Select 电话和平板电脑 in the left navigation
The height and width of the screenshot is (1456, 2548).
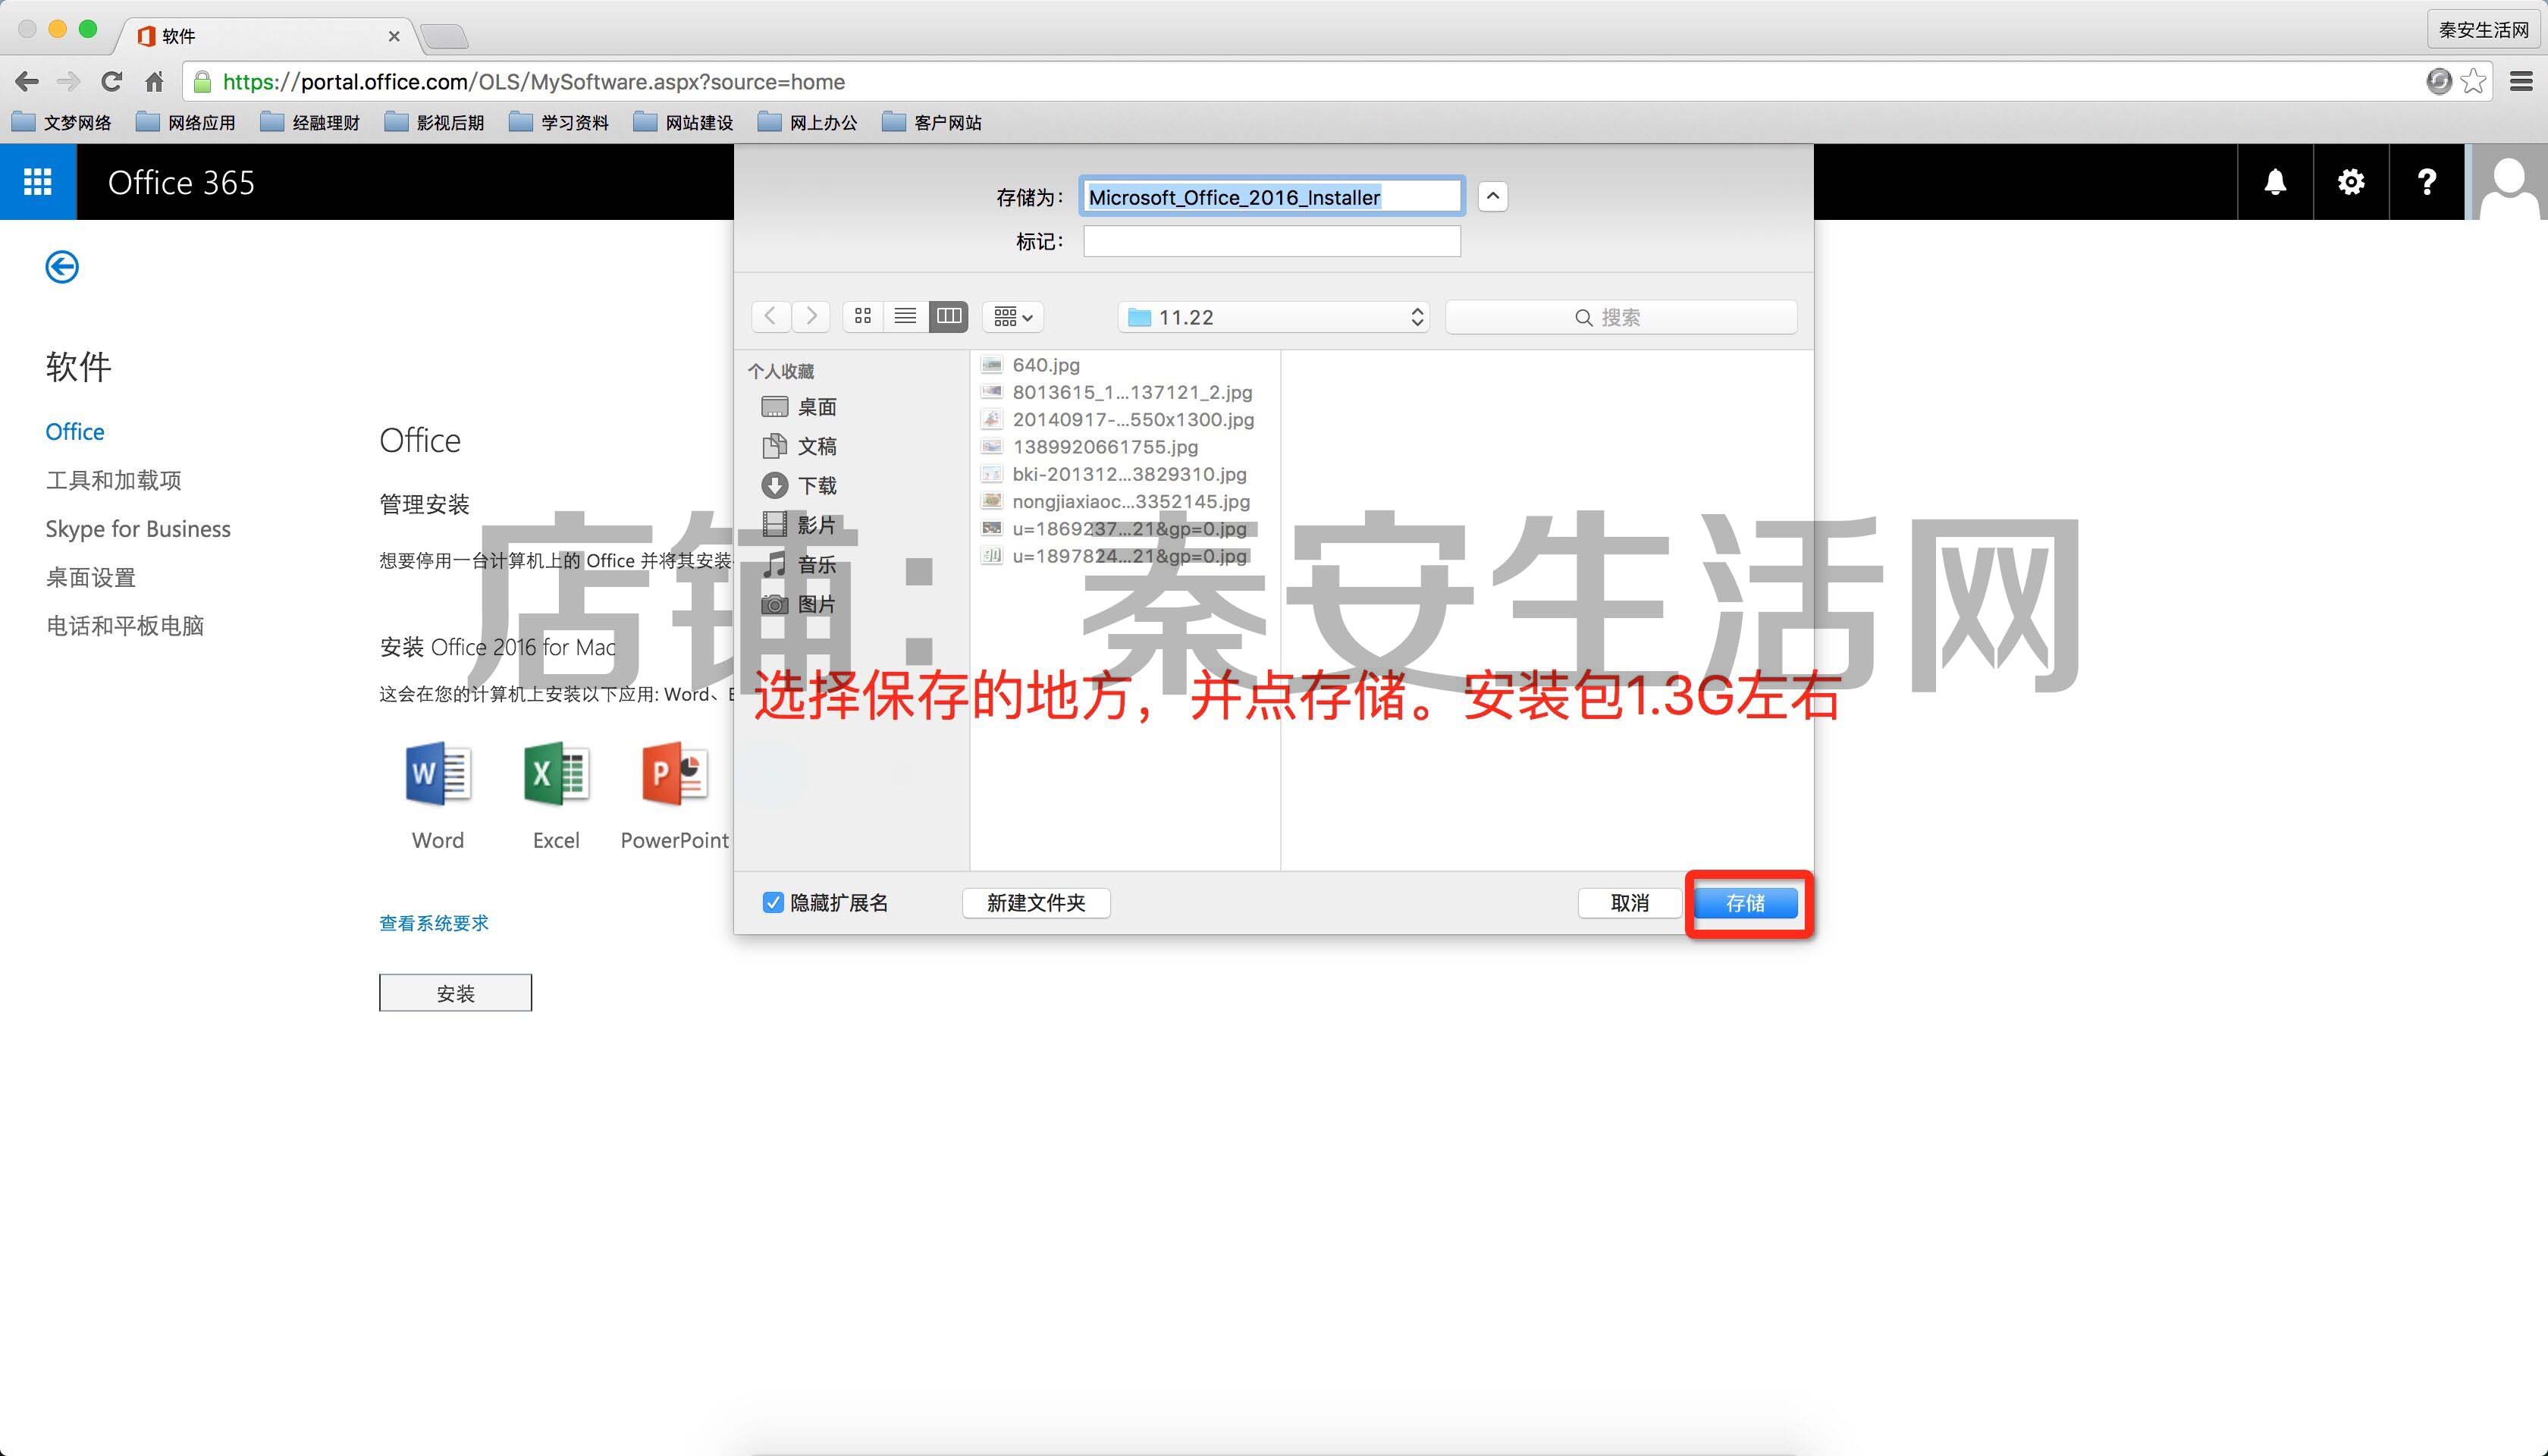click(125, 626)
